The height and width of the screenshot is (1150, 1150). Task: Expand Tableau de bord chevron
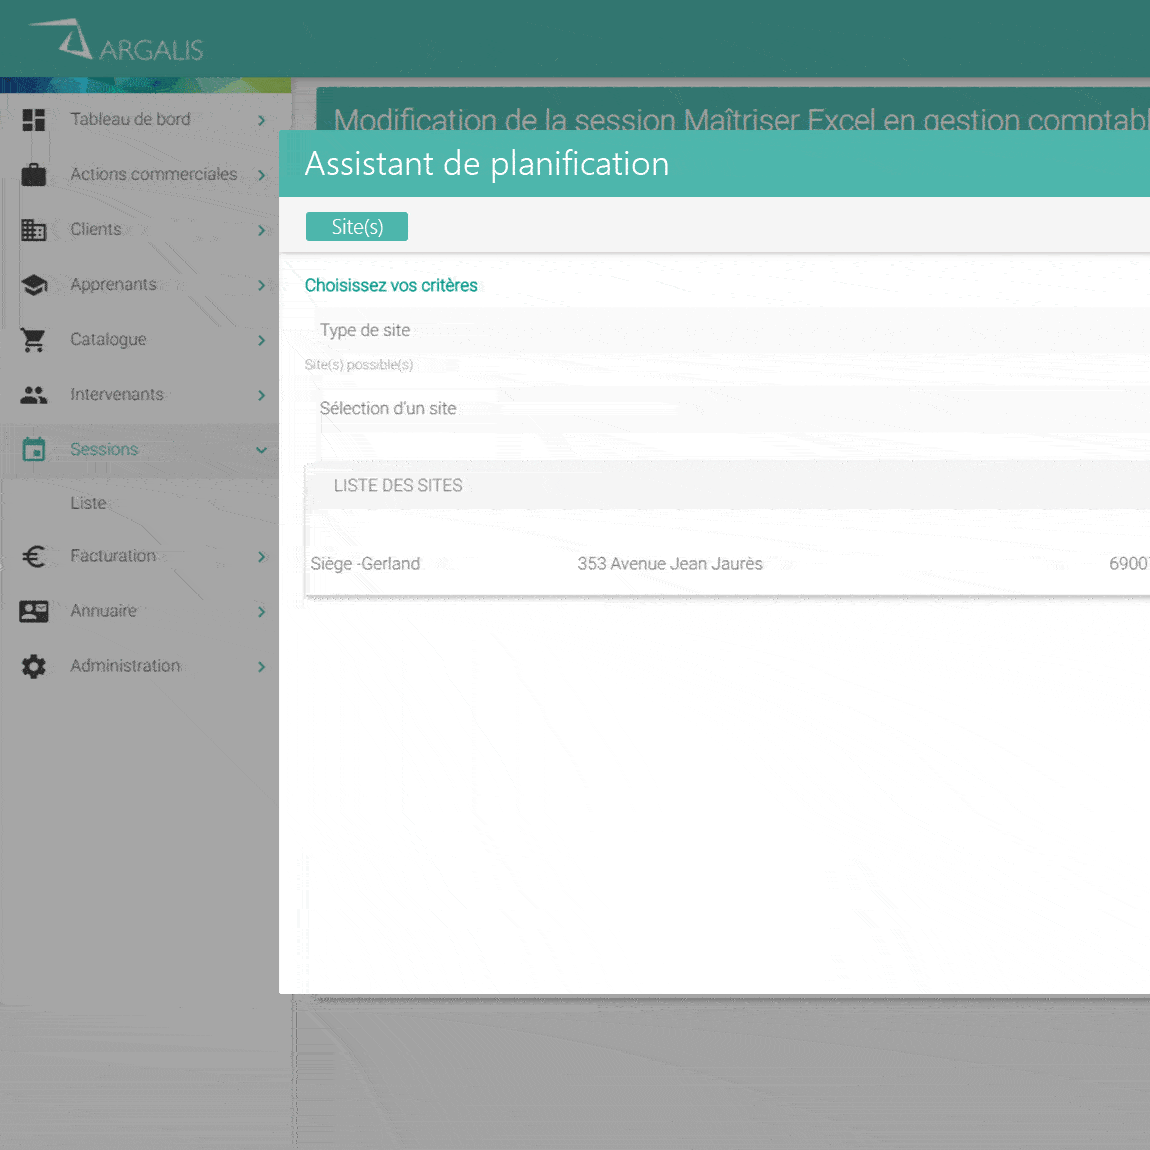[x=262, y=120]
